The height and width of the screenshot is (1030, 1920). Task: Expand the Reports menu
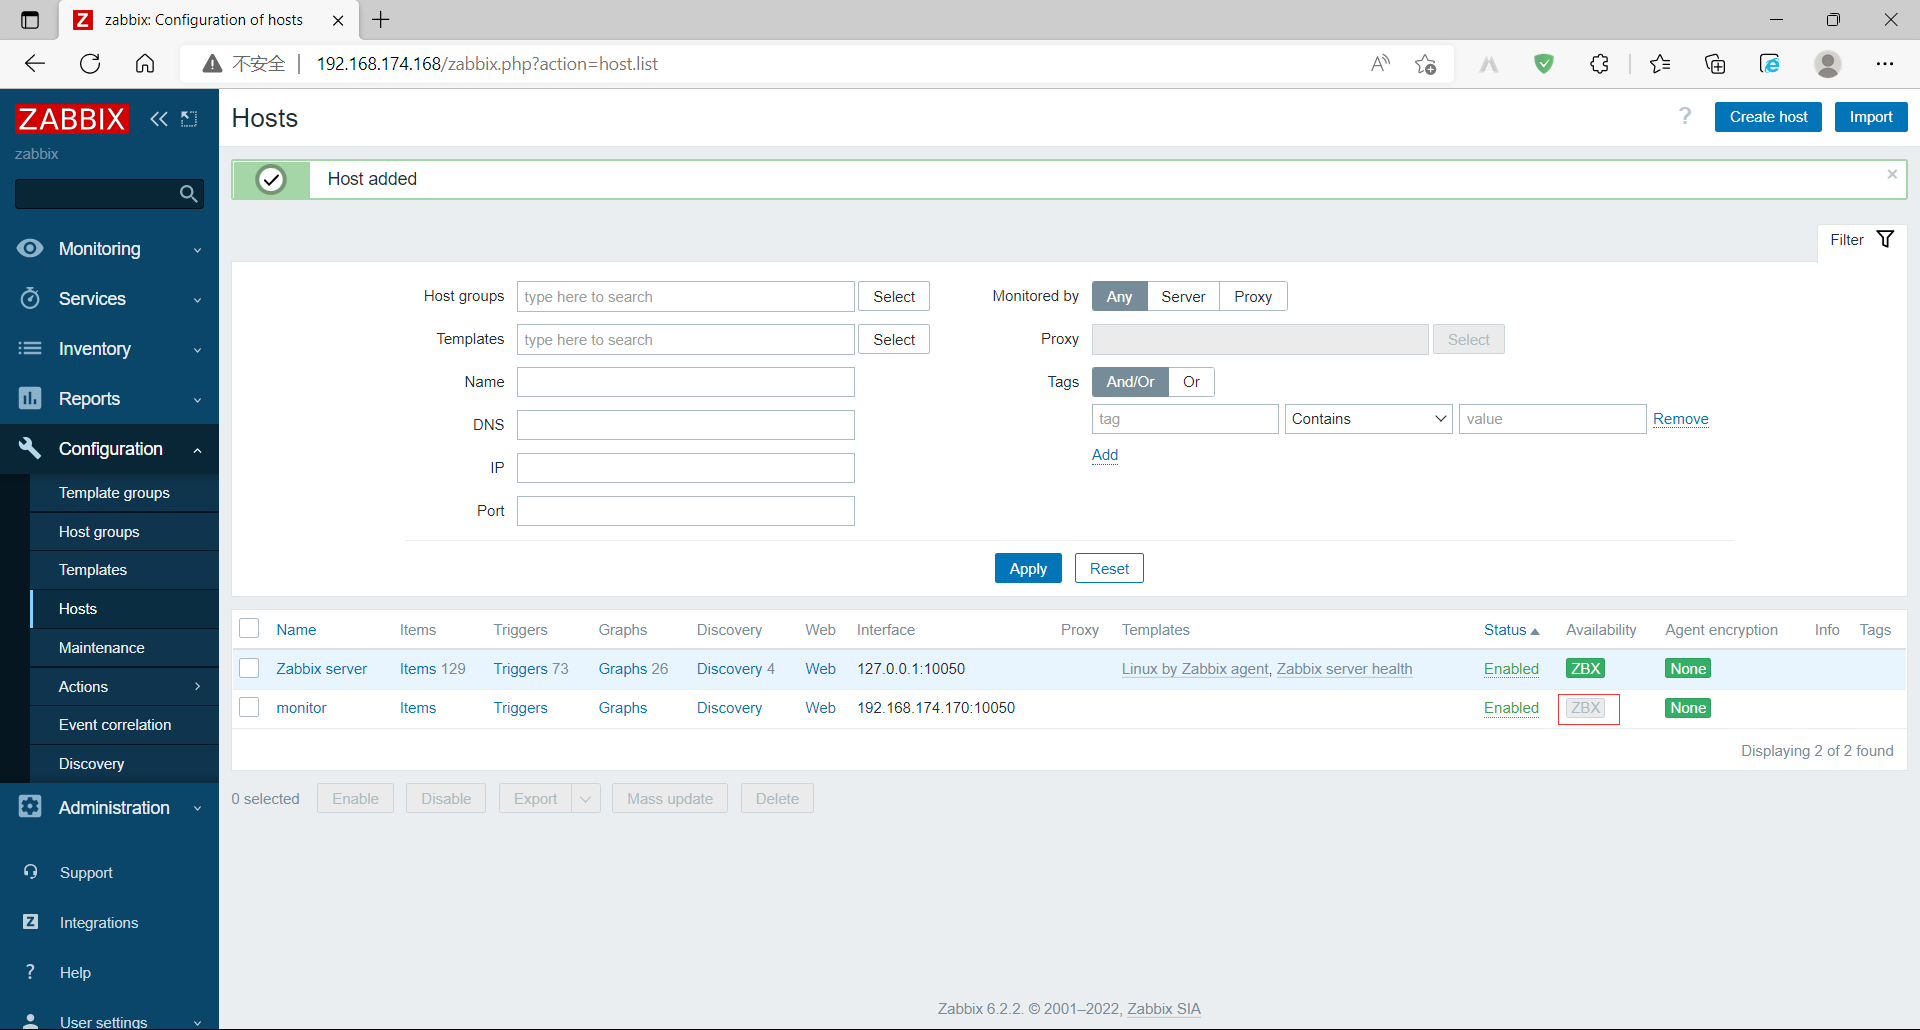pyautogui.click(x=109, y=399)
